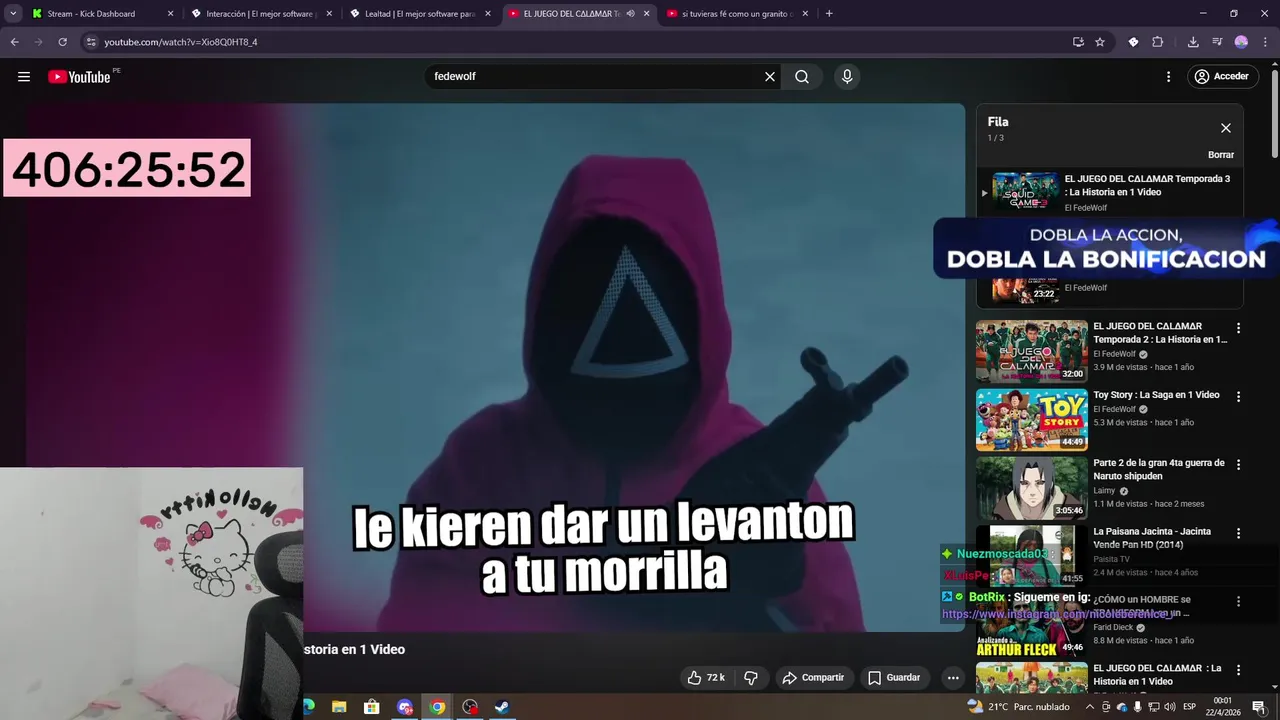The width and height of the screenshot is (1280, 720).
Task: Reload the current page
Action: pyautogui.click(x=62, y=42)
